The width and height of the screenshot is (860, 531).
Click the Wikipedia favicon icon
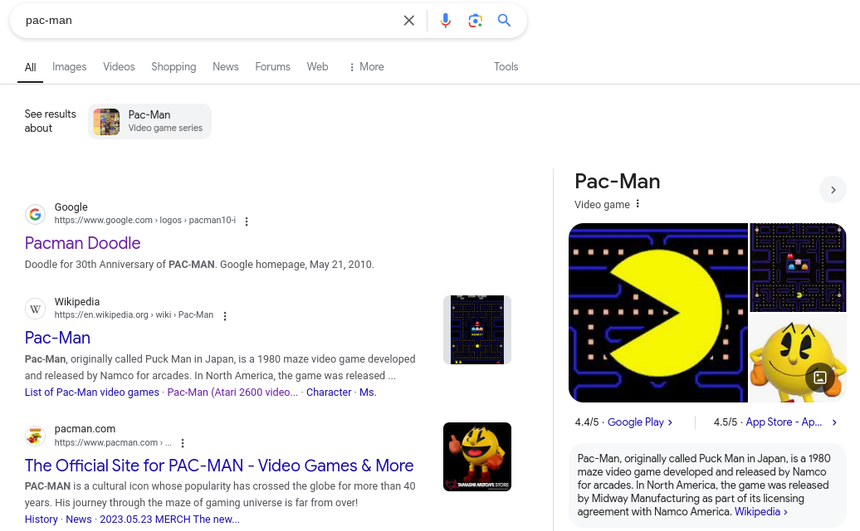click(x=35, y=308)
